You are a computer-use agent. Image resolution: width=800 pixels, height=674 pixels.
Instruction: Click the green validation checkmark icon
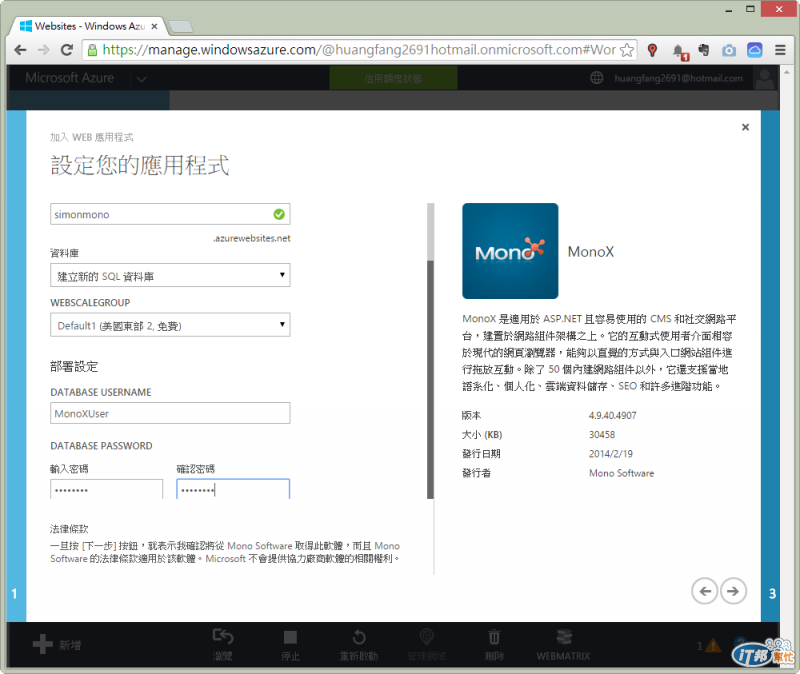(279, 214)
